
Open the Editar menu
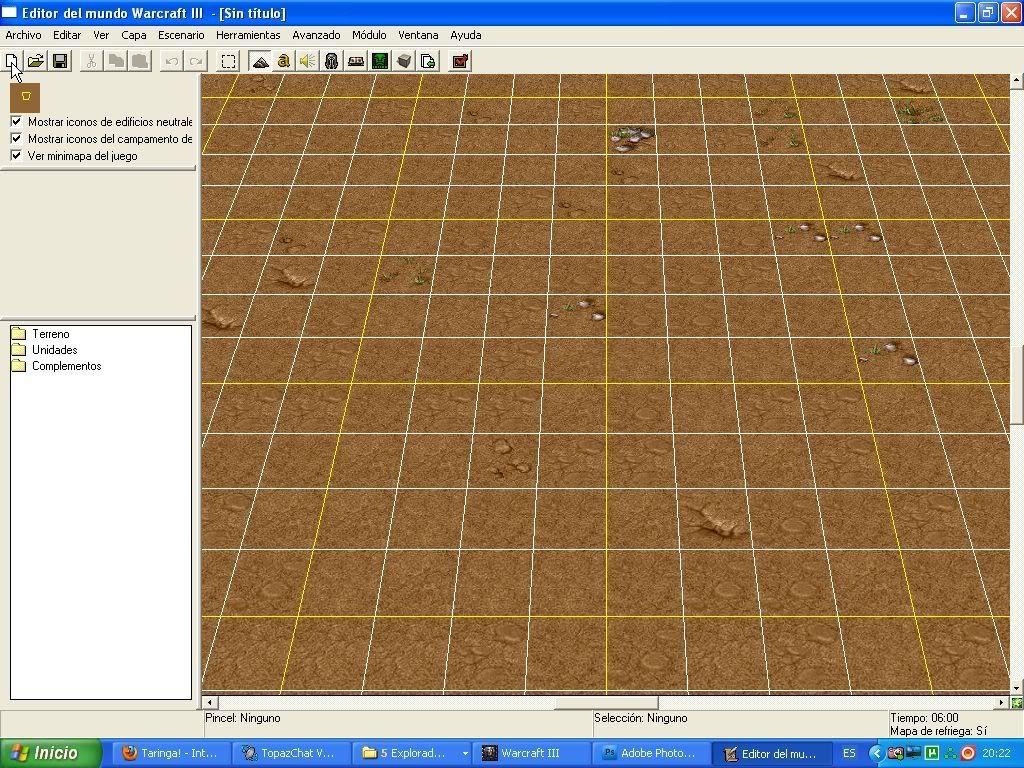(x=67, y=35)
